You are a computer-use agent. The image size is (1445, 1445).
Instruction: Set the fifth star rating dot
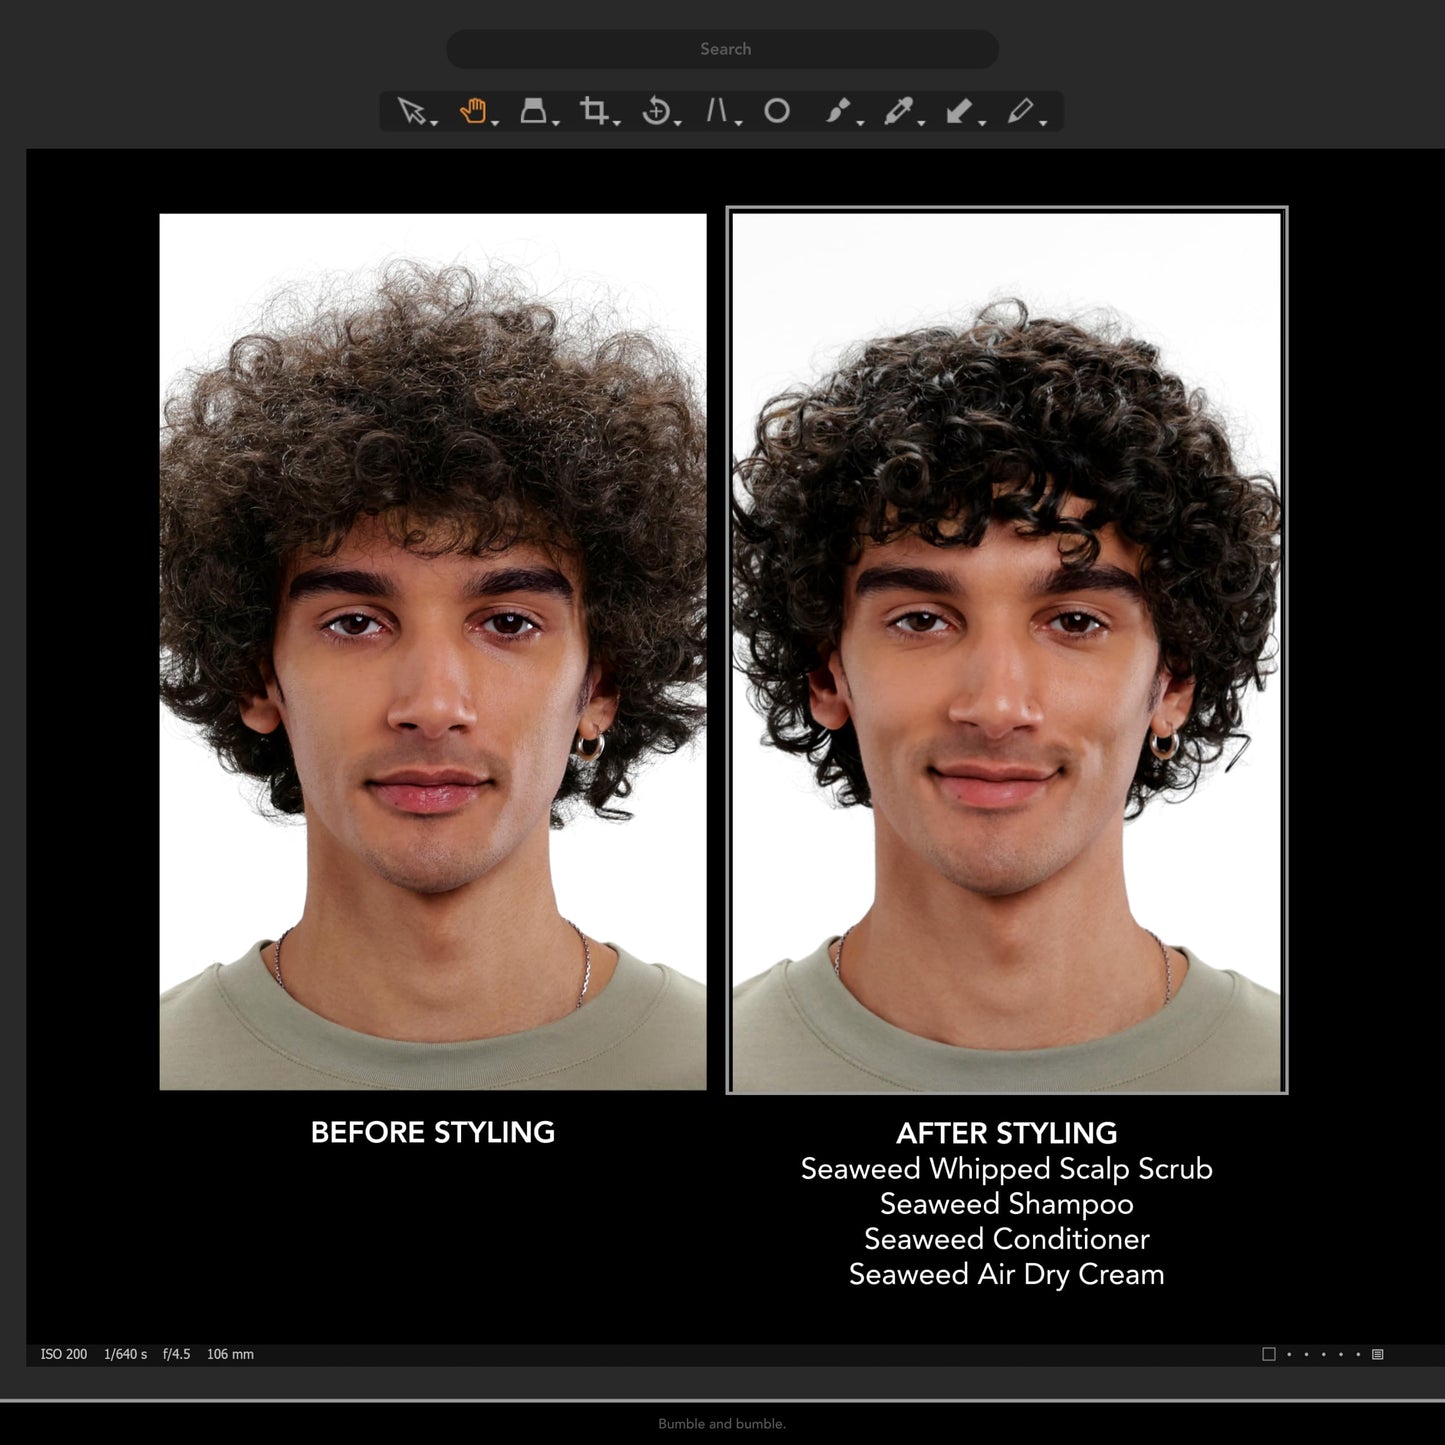[x=1358, y=1355]
